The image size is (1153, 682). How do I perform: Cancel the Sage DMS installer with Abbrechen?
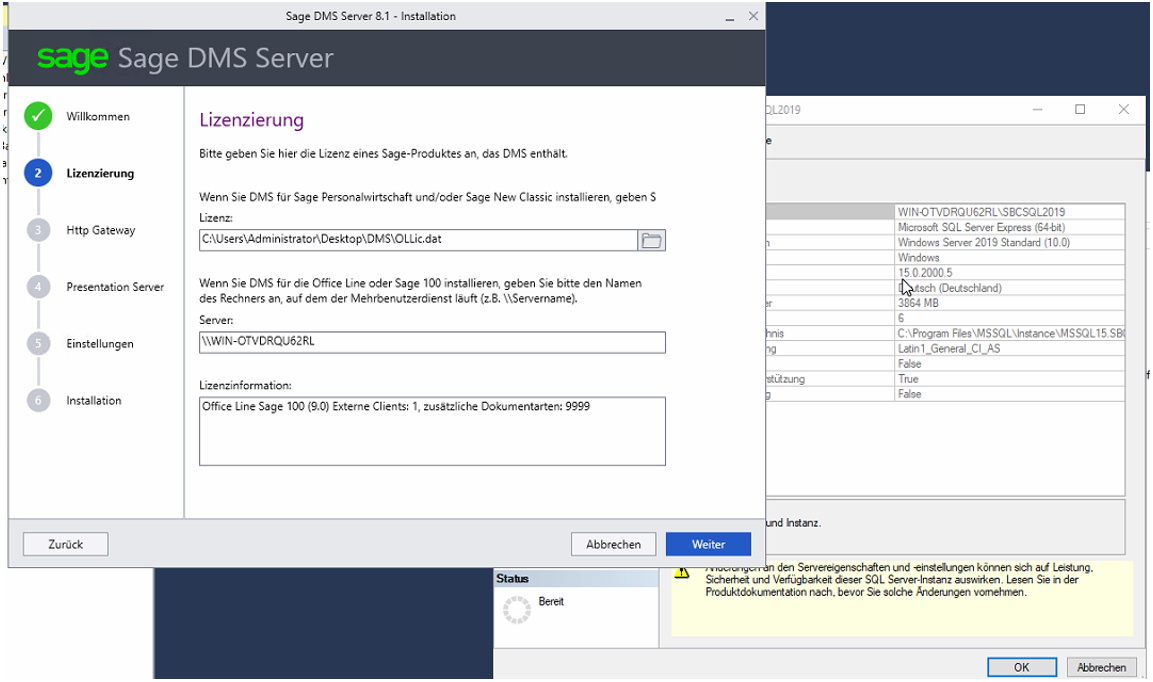pos(613,544)
